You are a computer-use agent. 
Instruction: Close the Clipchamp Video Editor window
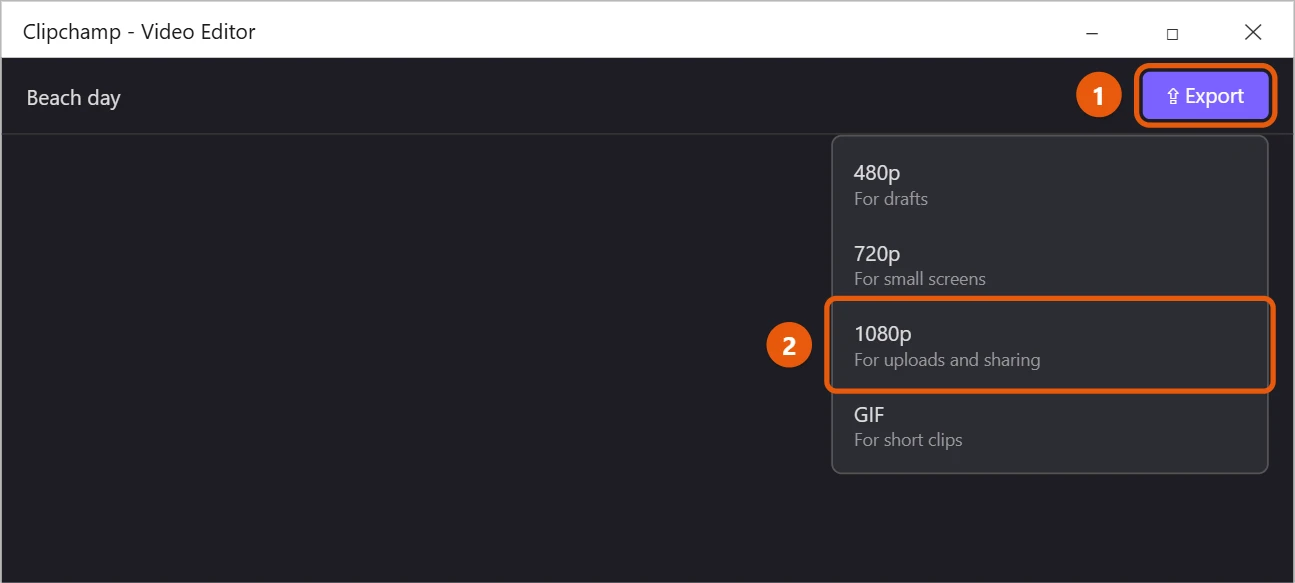[1253, 32]
